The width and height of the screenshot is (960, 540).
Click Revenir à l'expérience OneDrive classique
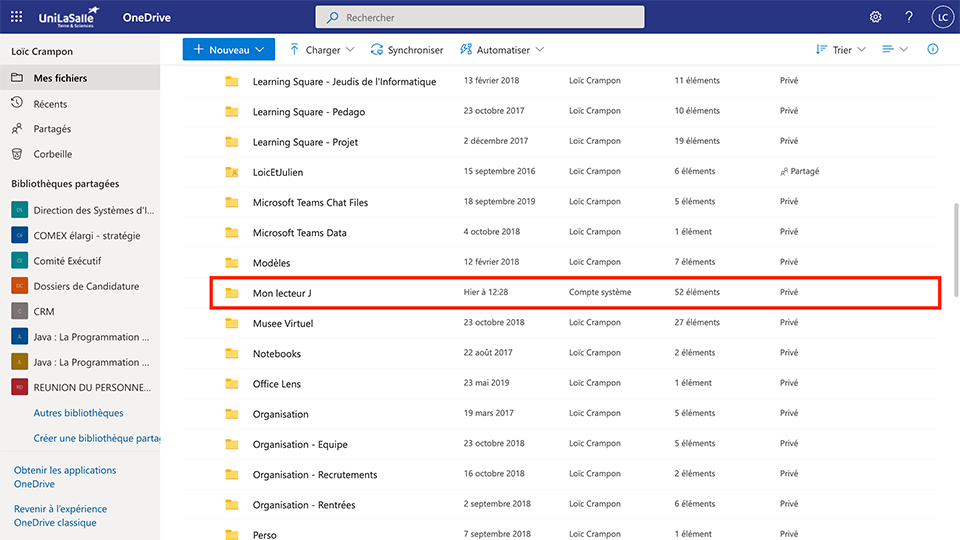pos(60,516)
